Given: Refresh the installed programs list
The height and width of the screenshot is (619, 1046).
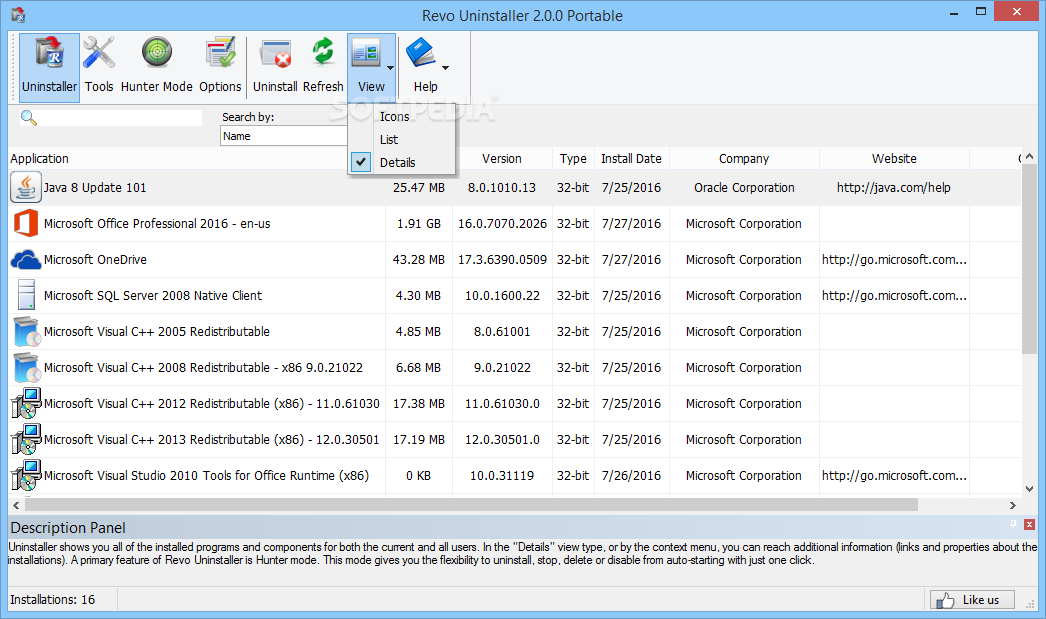Looking at the screenshot, I should (x=323, y=67).
